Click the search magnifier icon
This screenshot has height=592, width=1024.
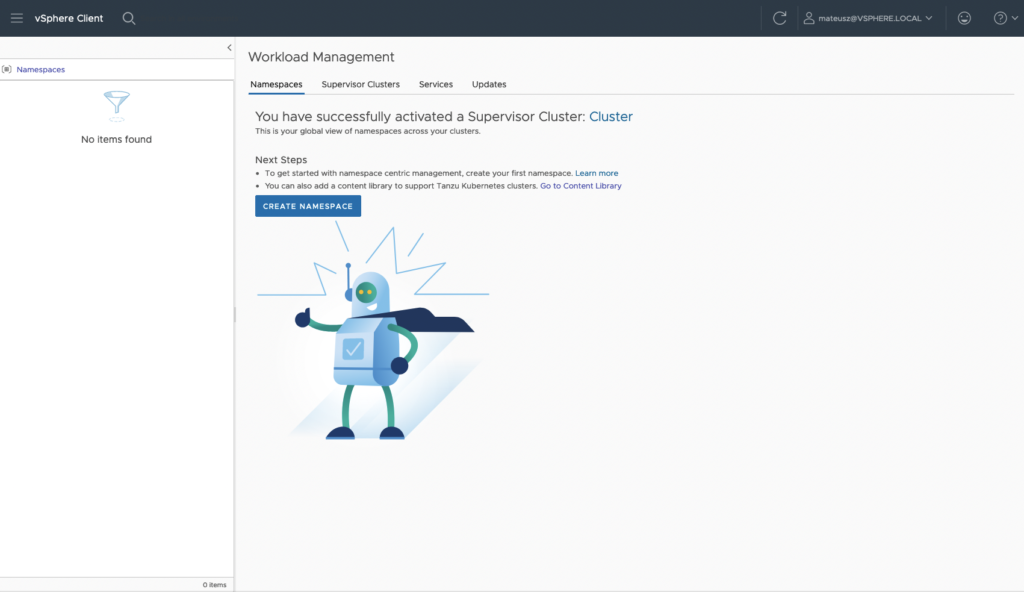tap(128, 17)
